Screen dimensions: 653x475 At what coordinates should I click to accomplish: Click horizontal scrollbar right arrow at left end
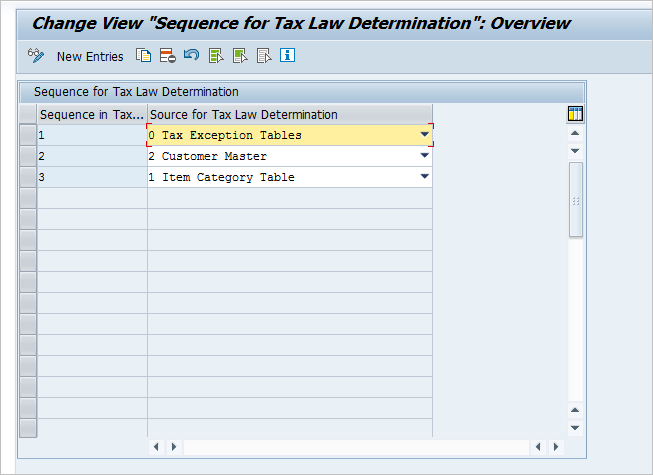click(174, 447)
